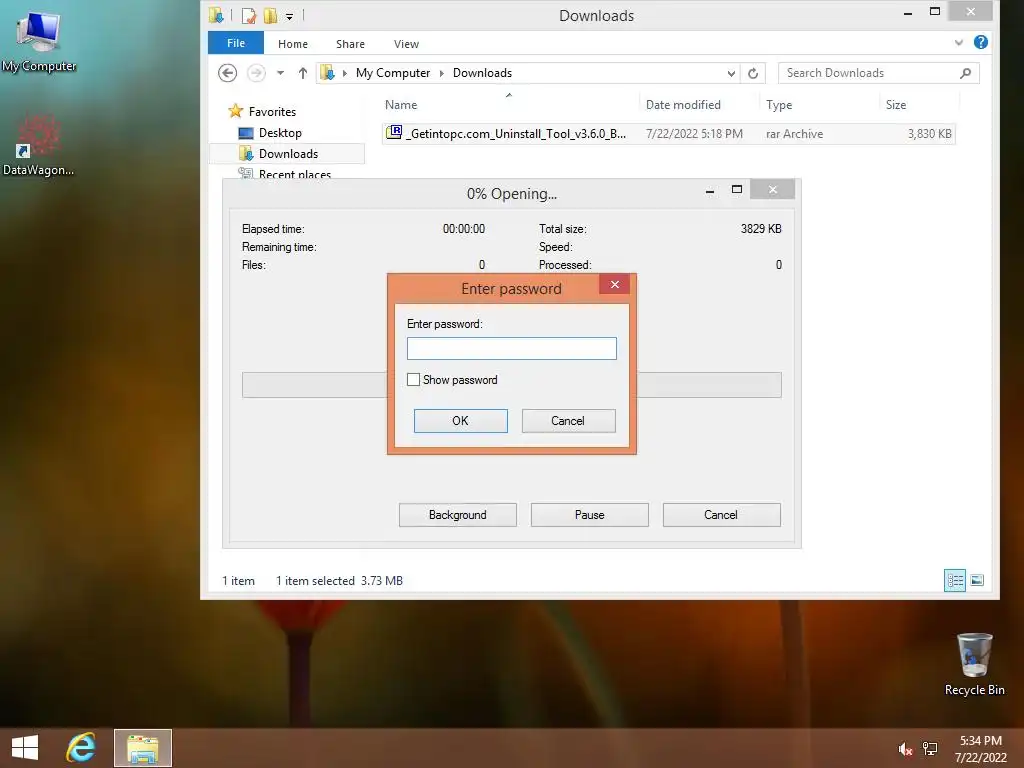Open Customize Quick Access Toolbar dropdown

(289, 16)
